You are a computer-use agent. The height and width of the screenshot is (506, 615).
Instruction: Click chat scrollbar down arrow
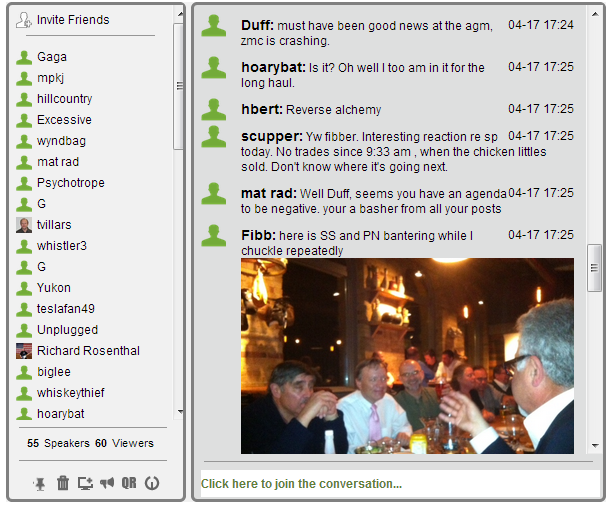[x=595, y=446]
